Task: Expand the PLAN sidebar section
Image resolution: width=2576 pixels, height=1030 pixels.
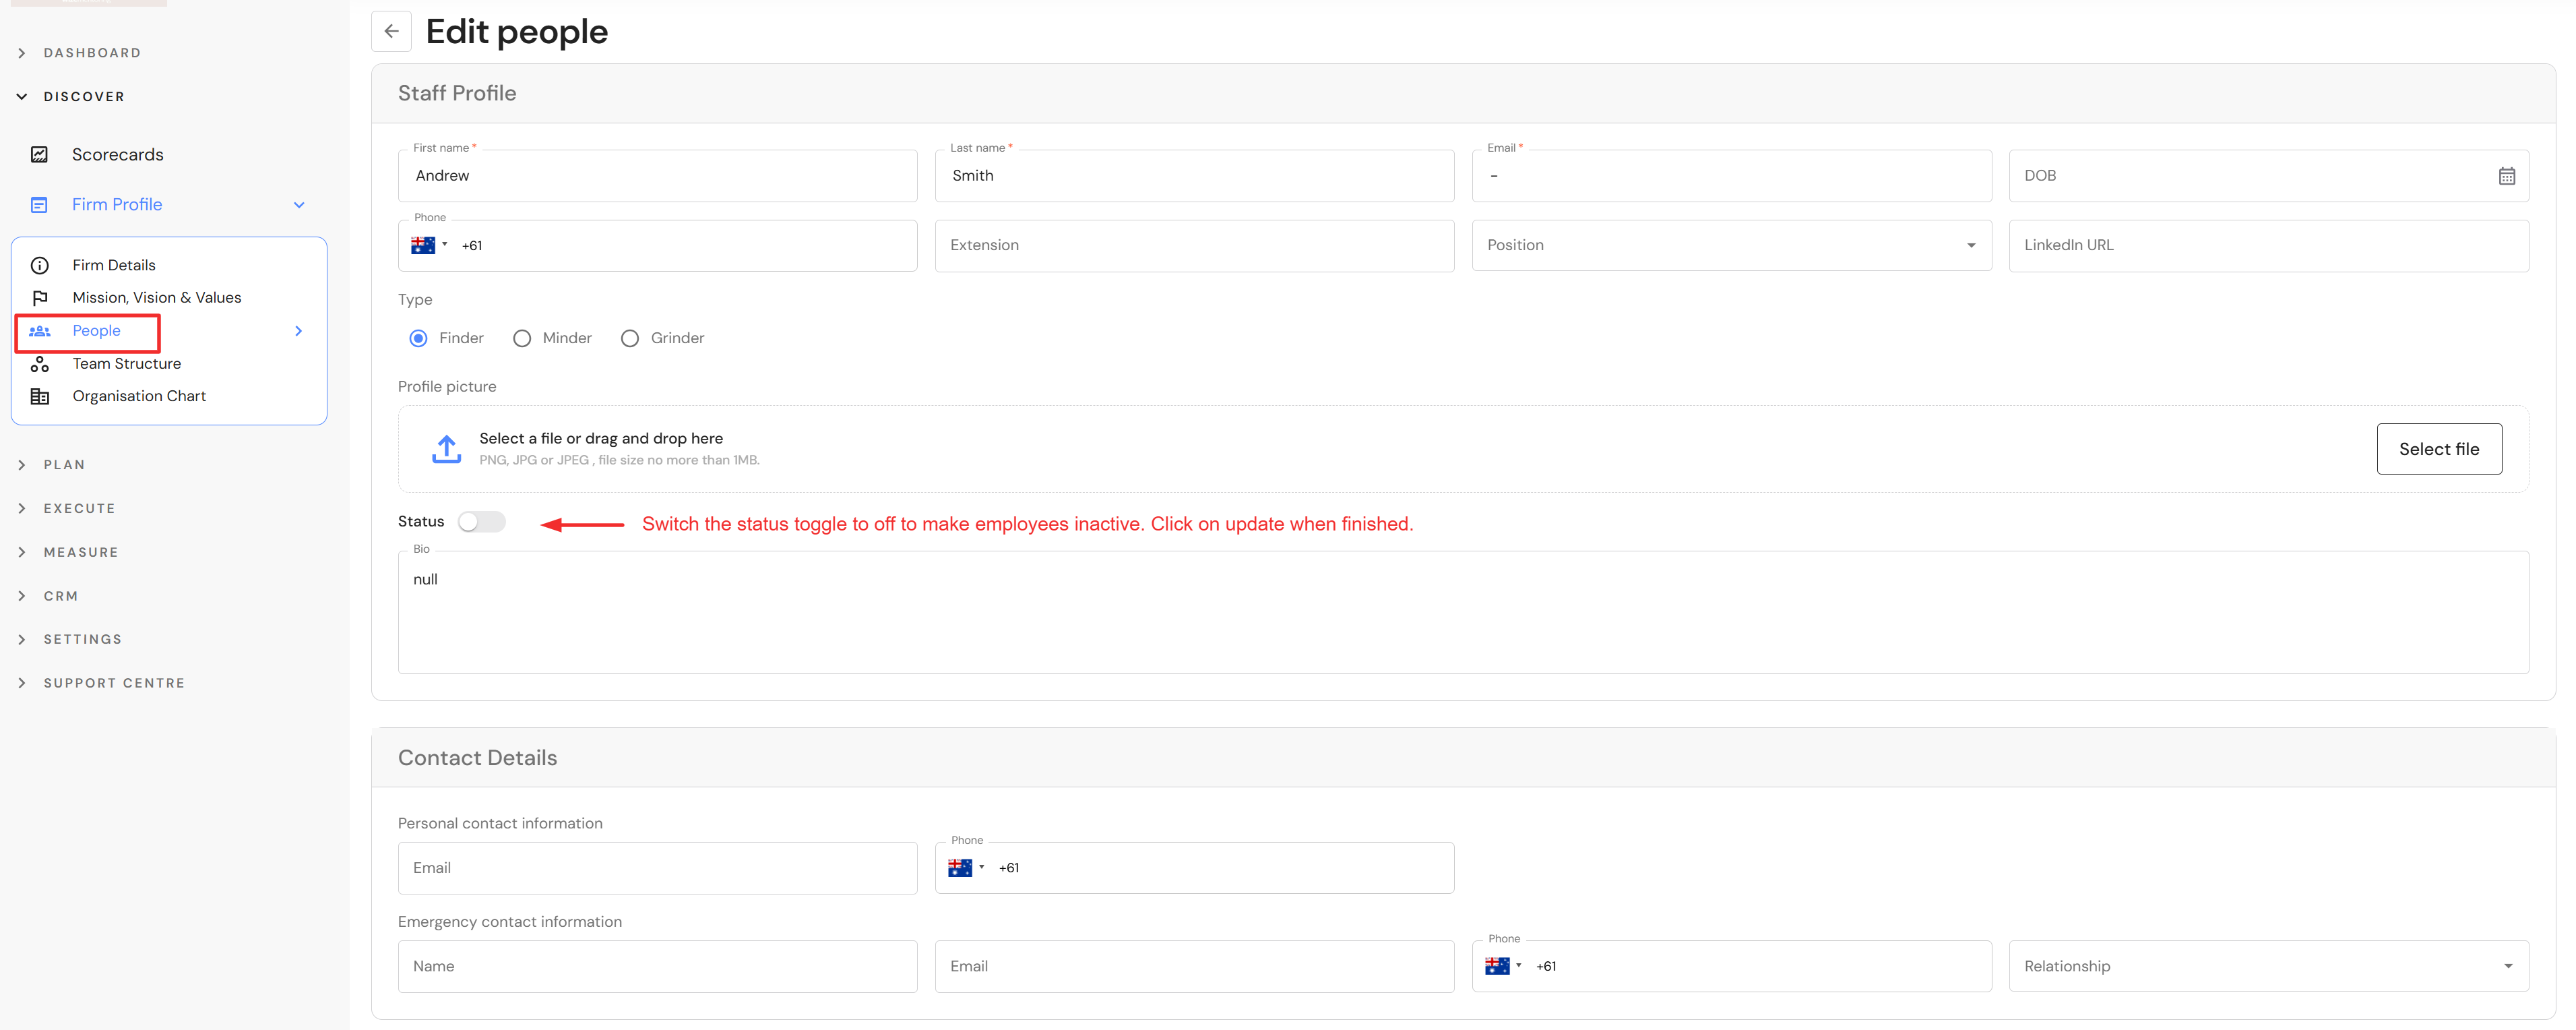Action: (64, 465)
